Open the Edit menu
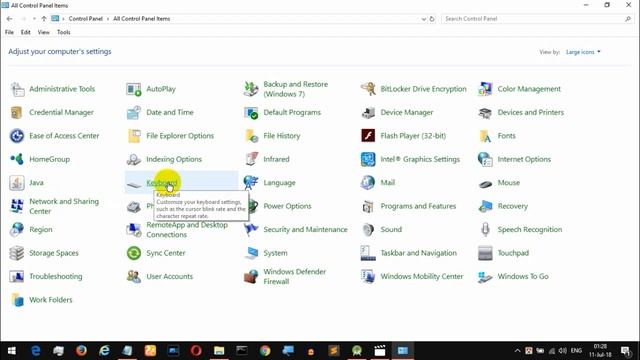The height and width of the screenshot is (360, 640). pos(26,32)
